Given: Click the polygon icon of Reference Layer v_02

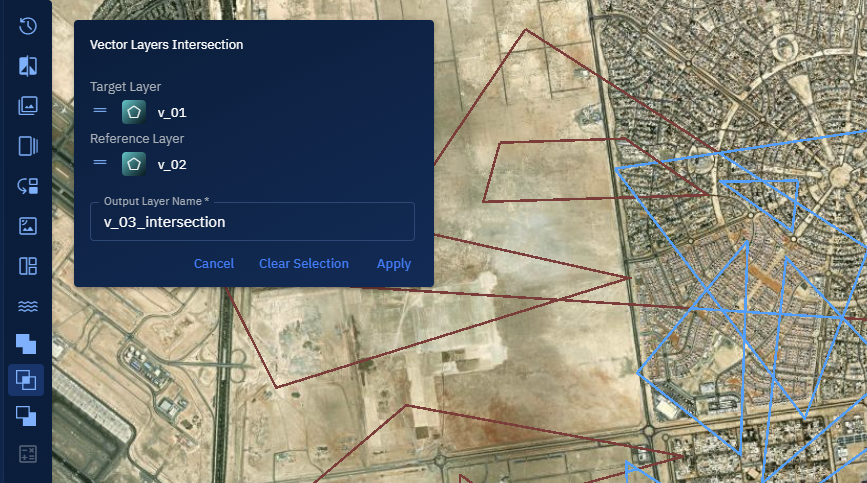Looking at the screenshot, I should (x=133, y=163).
